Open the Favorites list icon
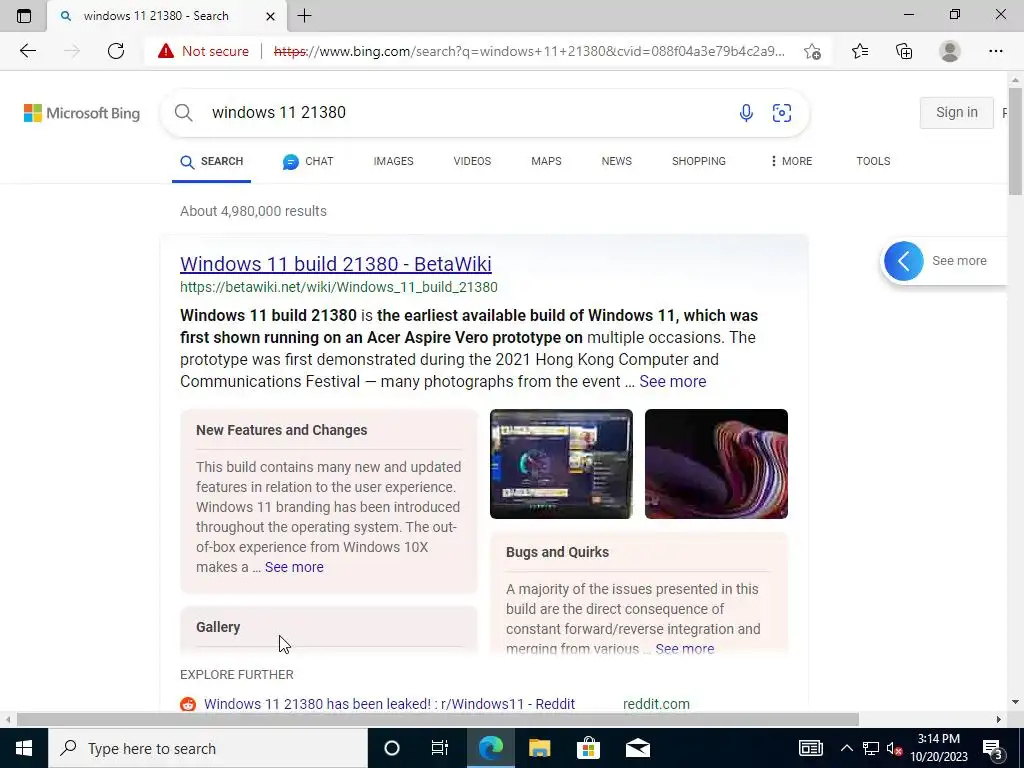 (860, 51)
